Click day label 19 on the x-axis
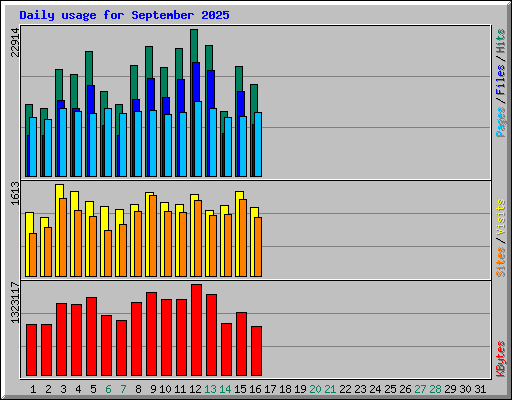 click(x=300, y=389)
